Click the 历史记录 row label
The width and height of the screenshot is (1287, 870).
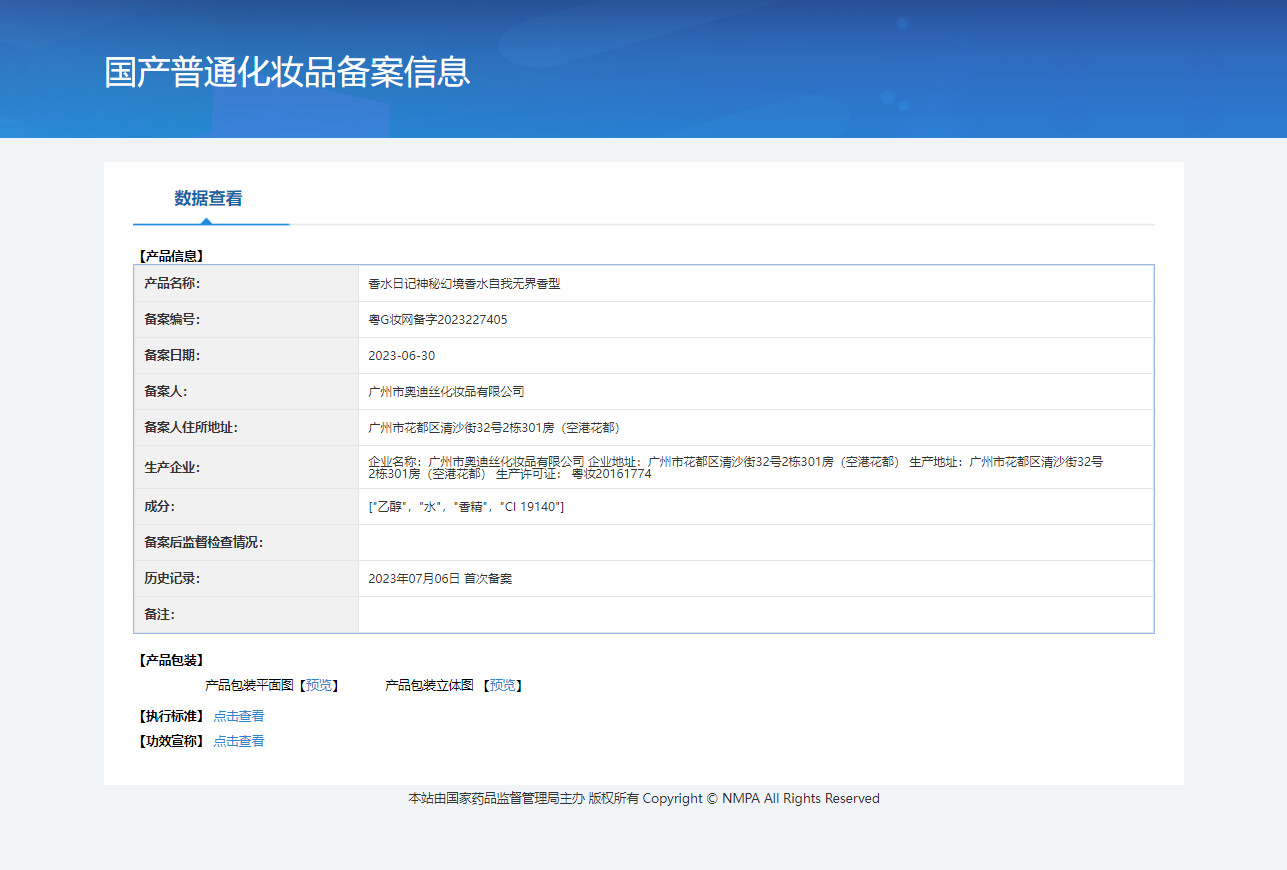[172, 579]
